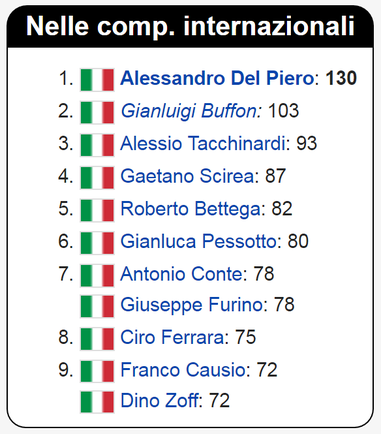381x434 pixels.
Task: Click Italian flag beside Buffon
Action: (97, 113)
